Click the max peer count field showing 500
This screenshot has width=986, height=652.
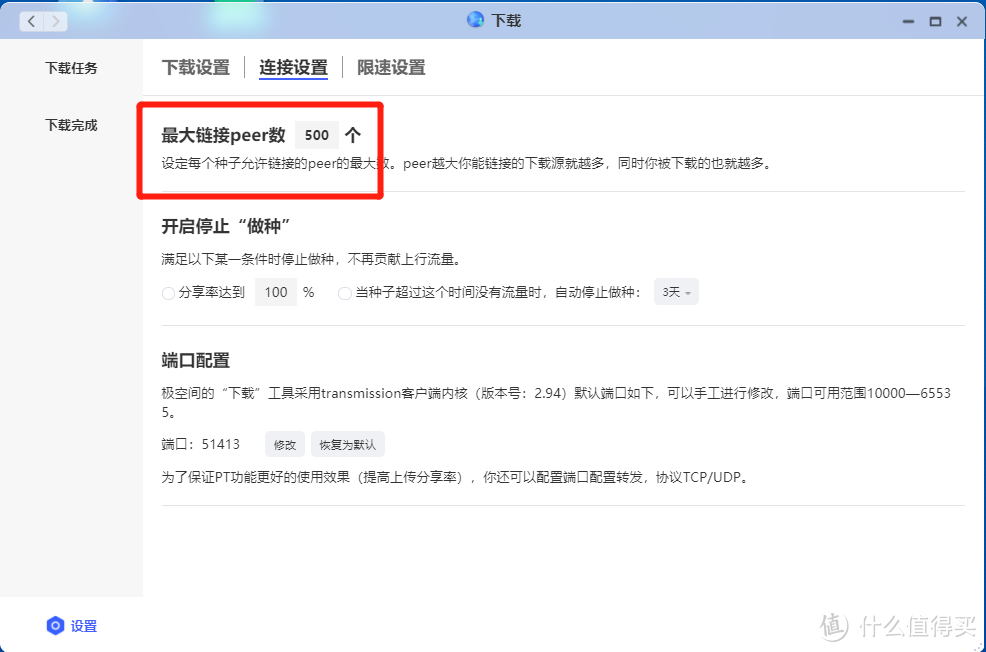tap(317, 135)
